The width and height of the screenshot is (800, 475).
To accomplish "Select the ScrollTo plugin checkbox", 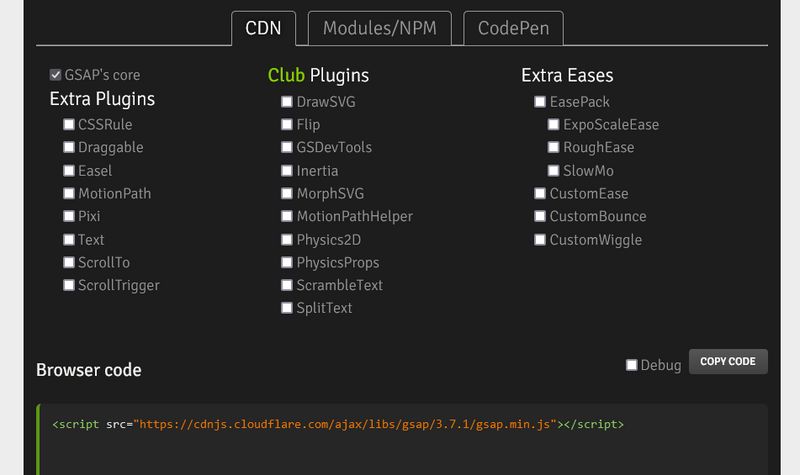I will pos(69,263).
